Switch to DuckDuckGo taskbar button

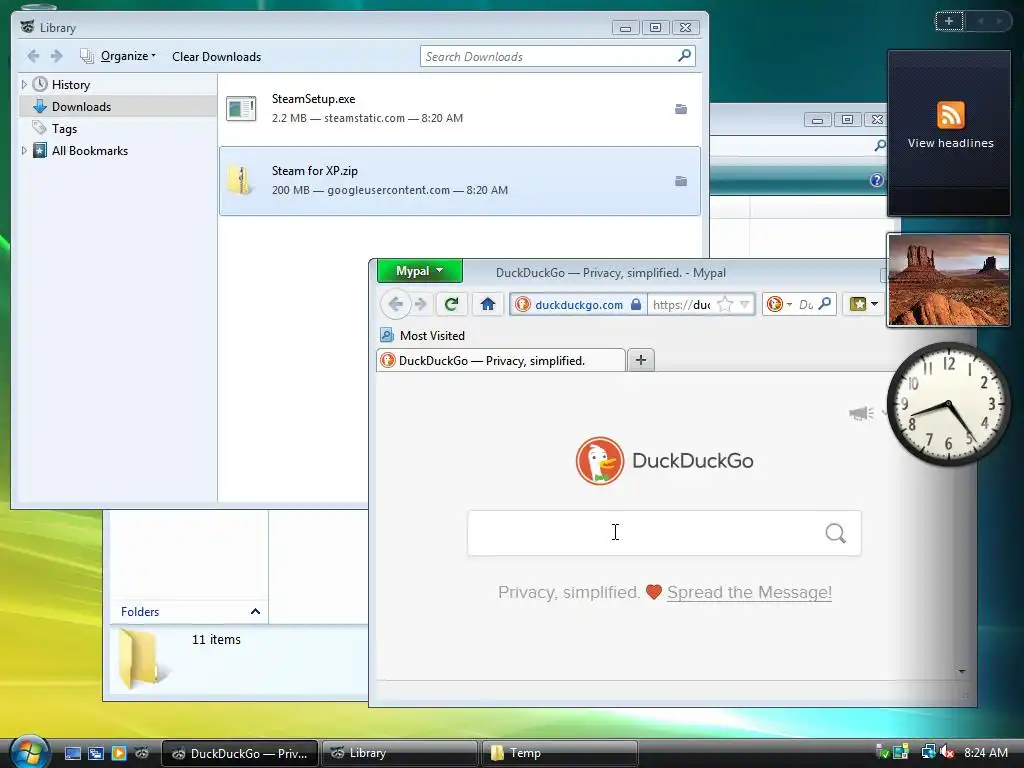click(x=240, y=753)
